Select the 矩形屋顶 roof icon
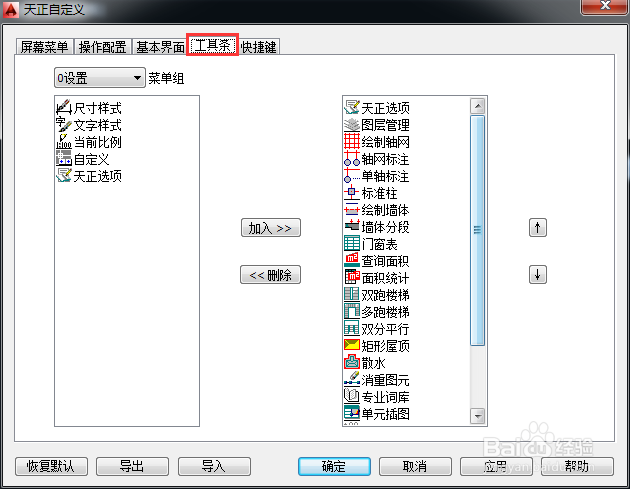The image size is (630, 489). point(352,345)
